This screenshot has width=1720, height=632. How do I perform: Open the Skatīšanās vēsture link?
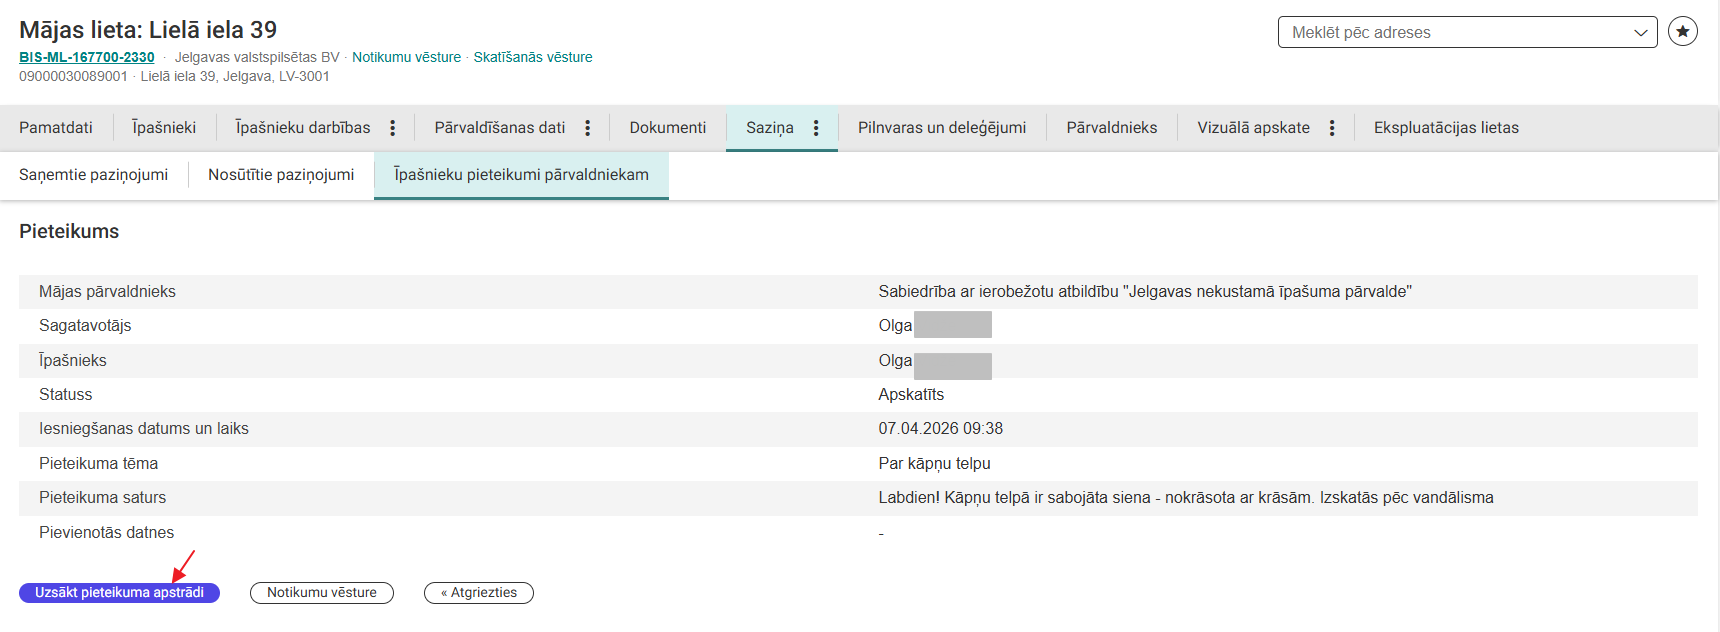(533, 57)
